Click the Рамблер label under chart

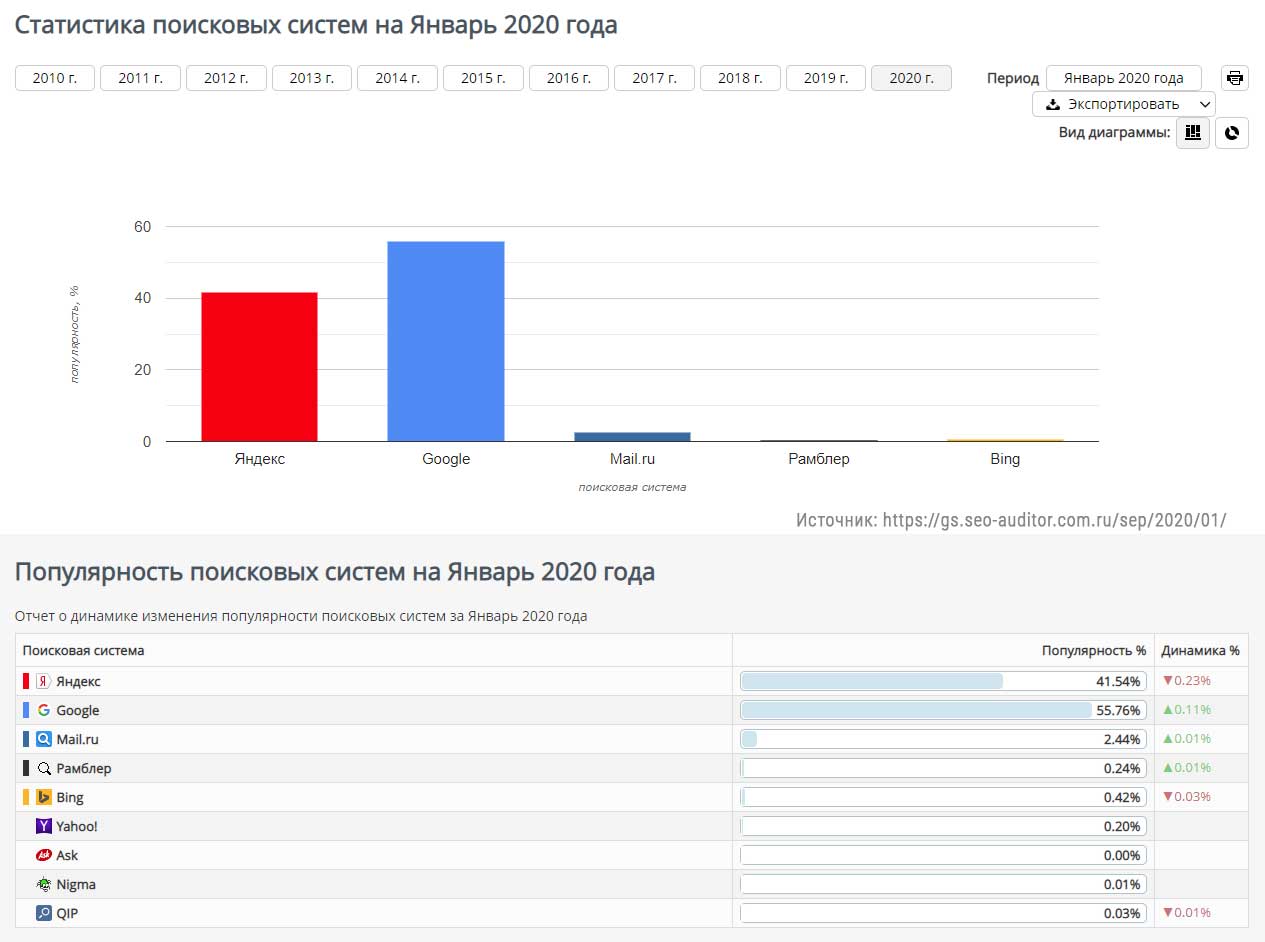[818, 459]
